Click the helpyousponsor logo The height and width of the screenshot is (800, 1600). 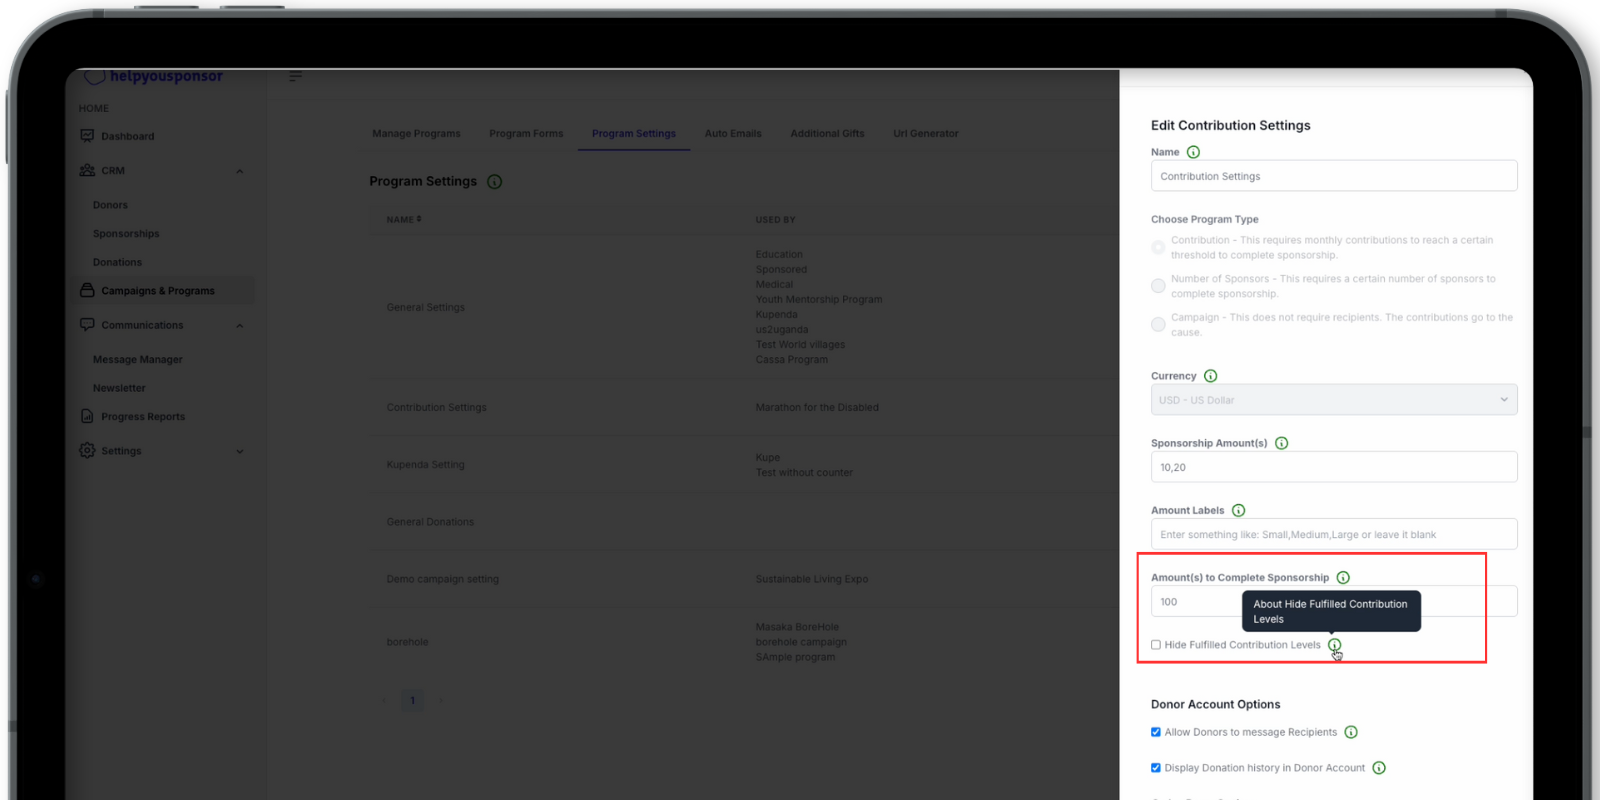pyautogui.click(x=153, y=76)
